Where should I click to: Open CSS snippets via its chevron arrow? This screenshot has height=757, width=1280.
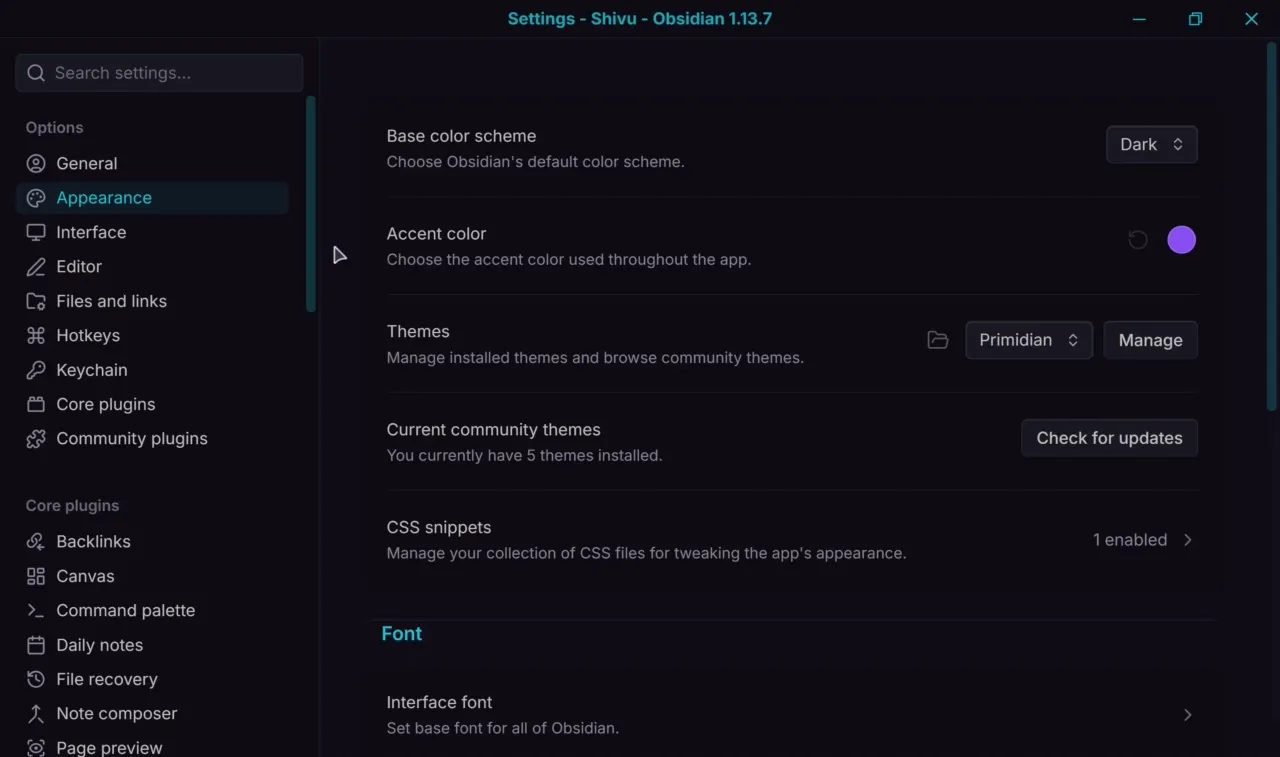point(1188,540)
